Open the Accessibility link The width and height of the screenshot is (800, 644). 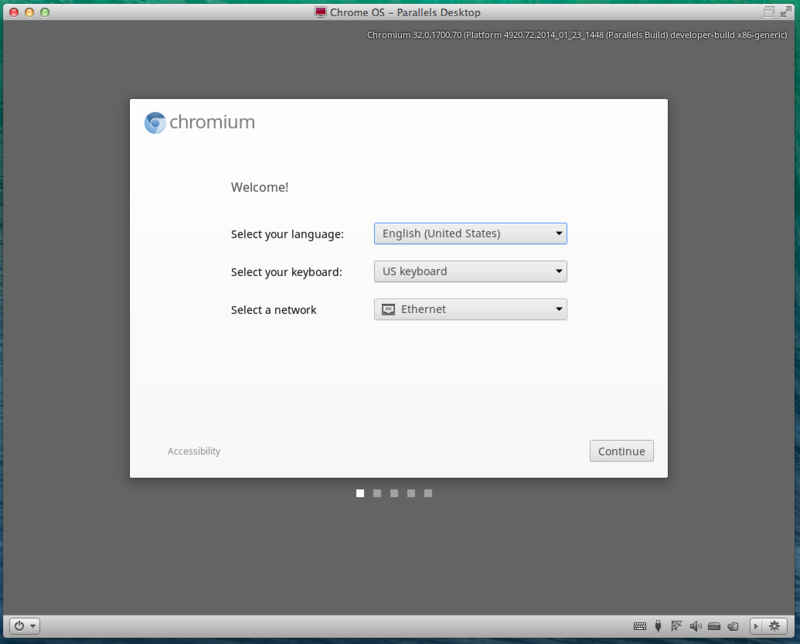[194, 451]
